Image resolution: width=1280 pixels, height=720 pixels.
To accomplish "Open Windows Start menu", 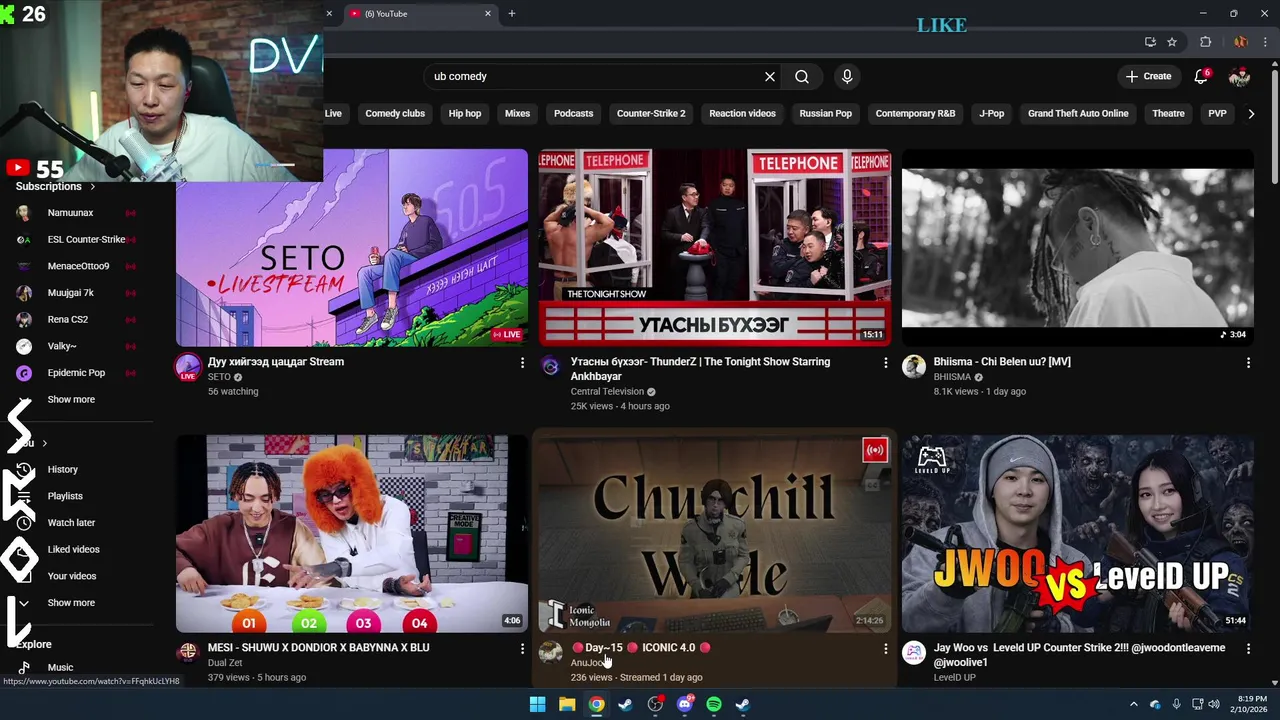I will [537, 704].
